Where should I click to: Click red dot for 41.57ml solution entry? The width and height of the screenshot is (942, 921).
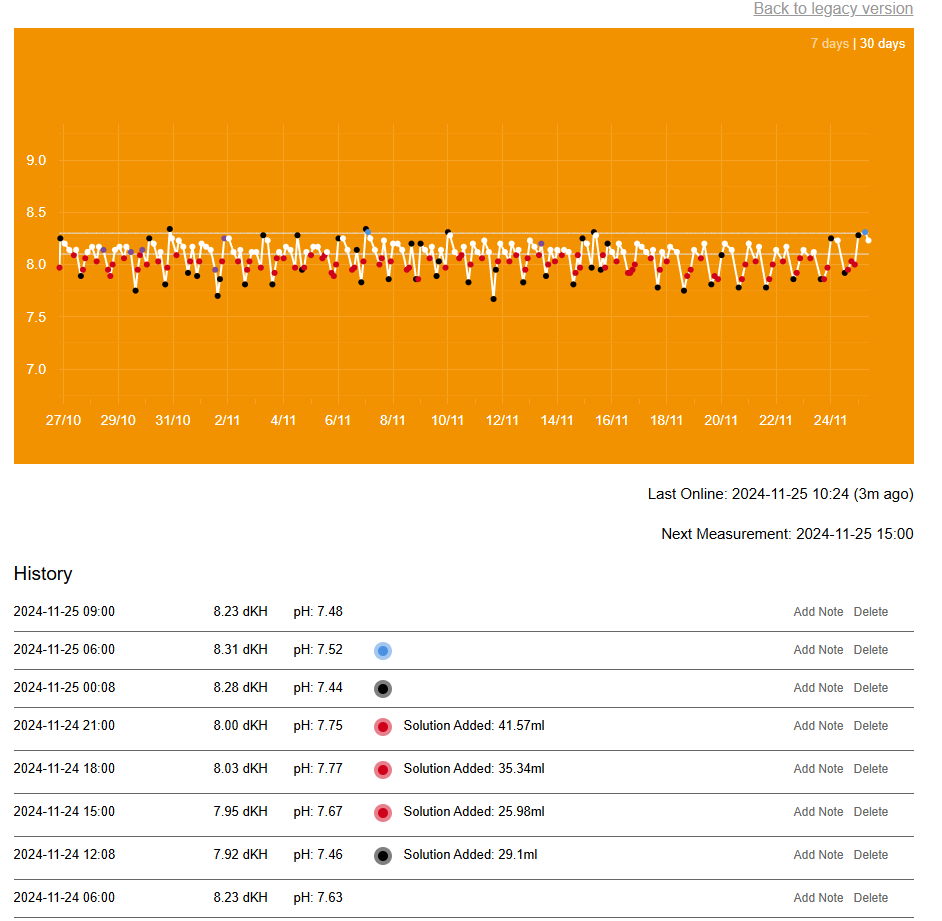(x=383, y=727)
